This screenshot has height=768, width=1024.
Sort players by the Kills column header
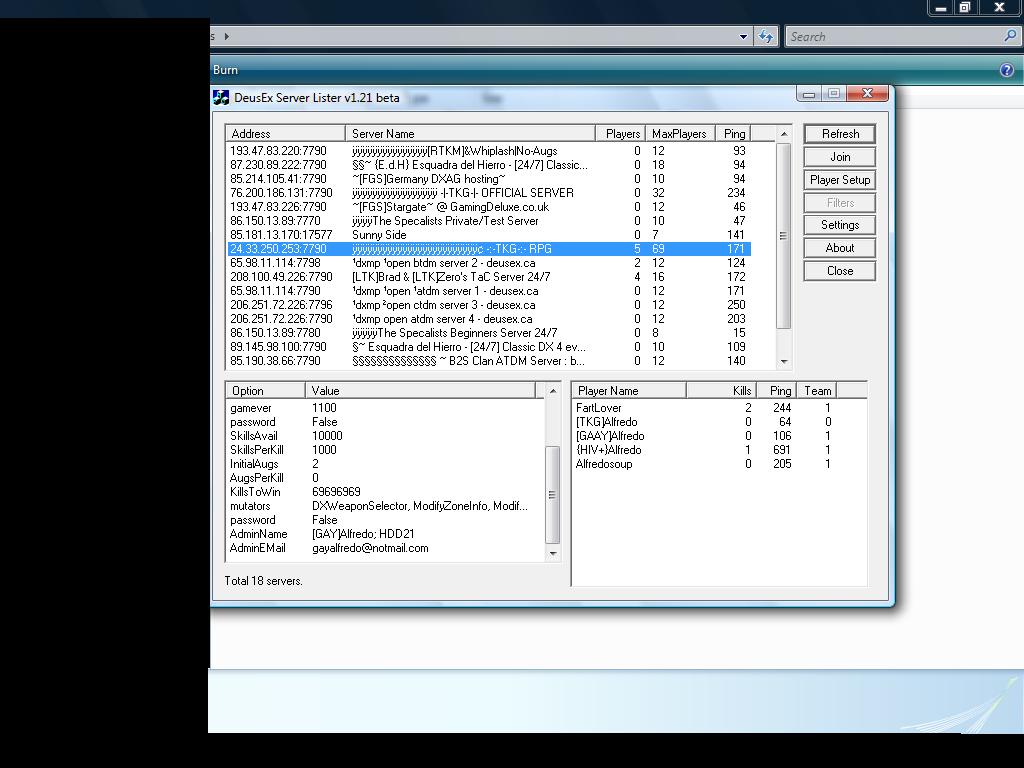pyautogui.click(x=721, y=391)
